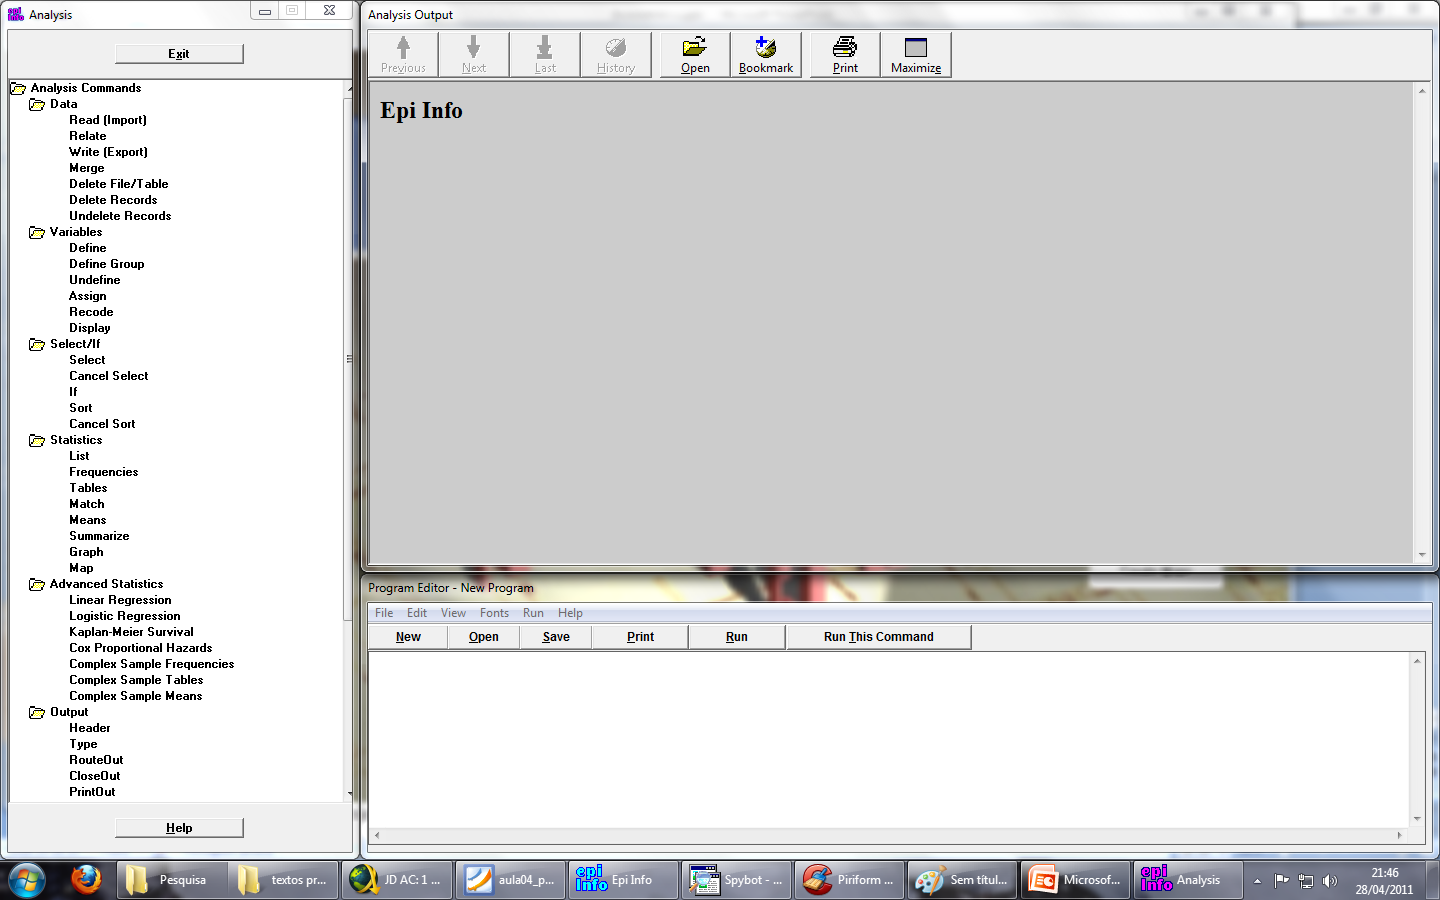1440x900 pixels.
Task: Choose the Logistic Regression command
Action: point(125,616)
